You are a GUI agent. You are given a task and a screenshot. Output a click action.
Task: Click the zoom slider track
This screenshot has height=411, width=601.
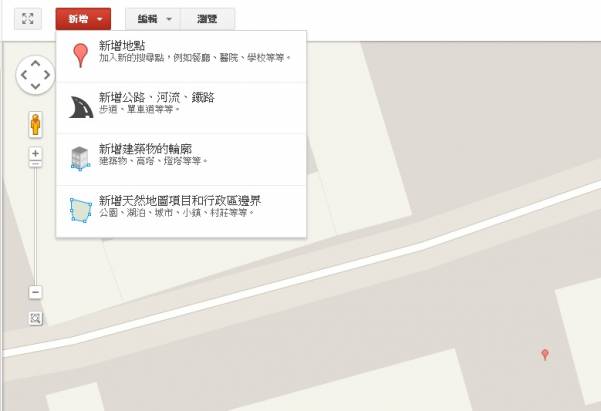point(35,226)
